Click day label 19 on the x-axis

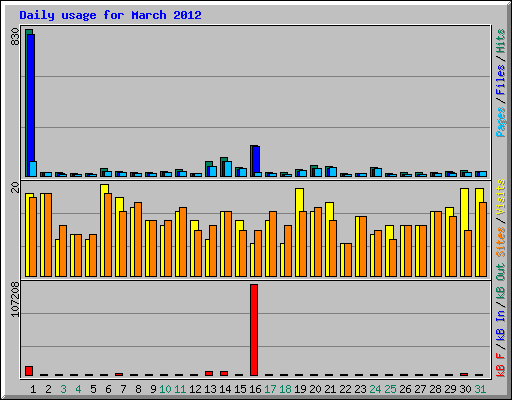[300, 389]
